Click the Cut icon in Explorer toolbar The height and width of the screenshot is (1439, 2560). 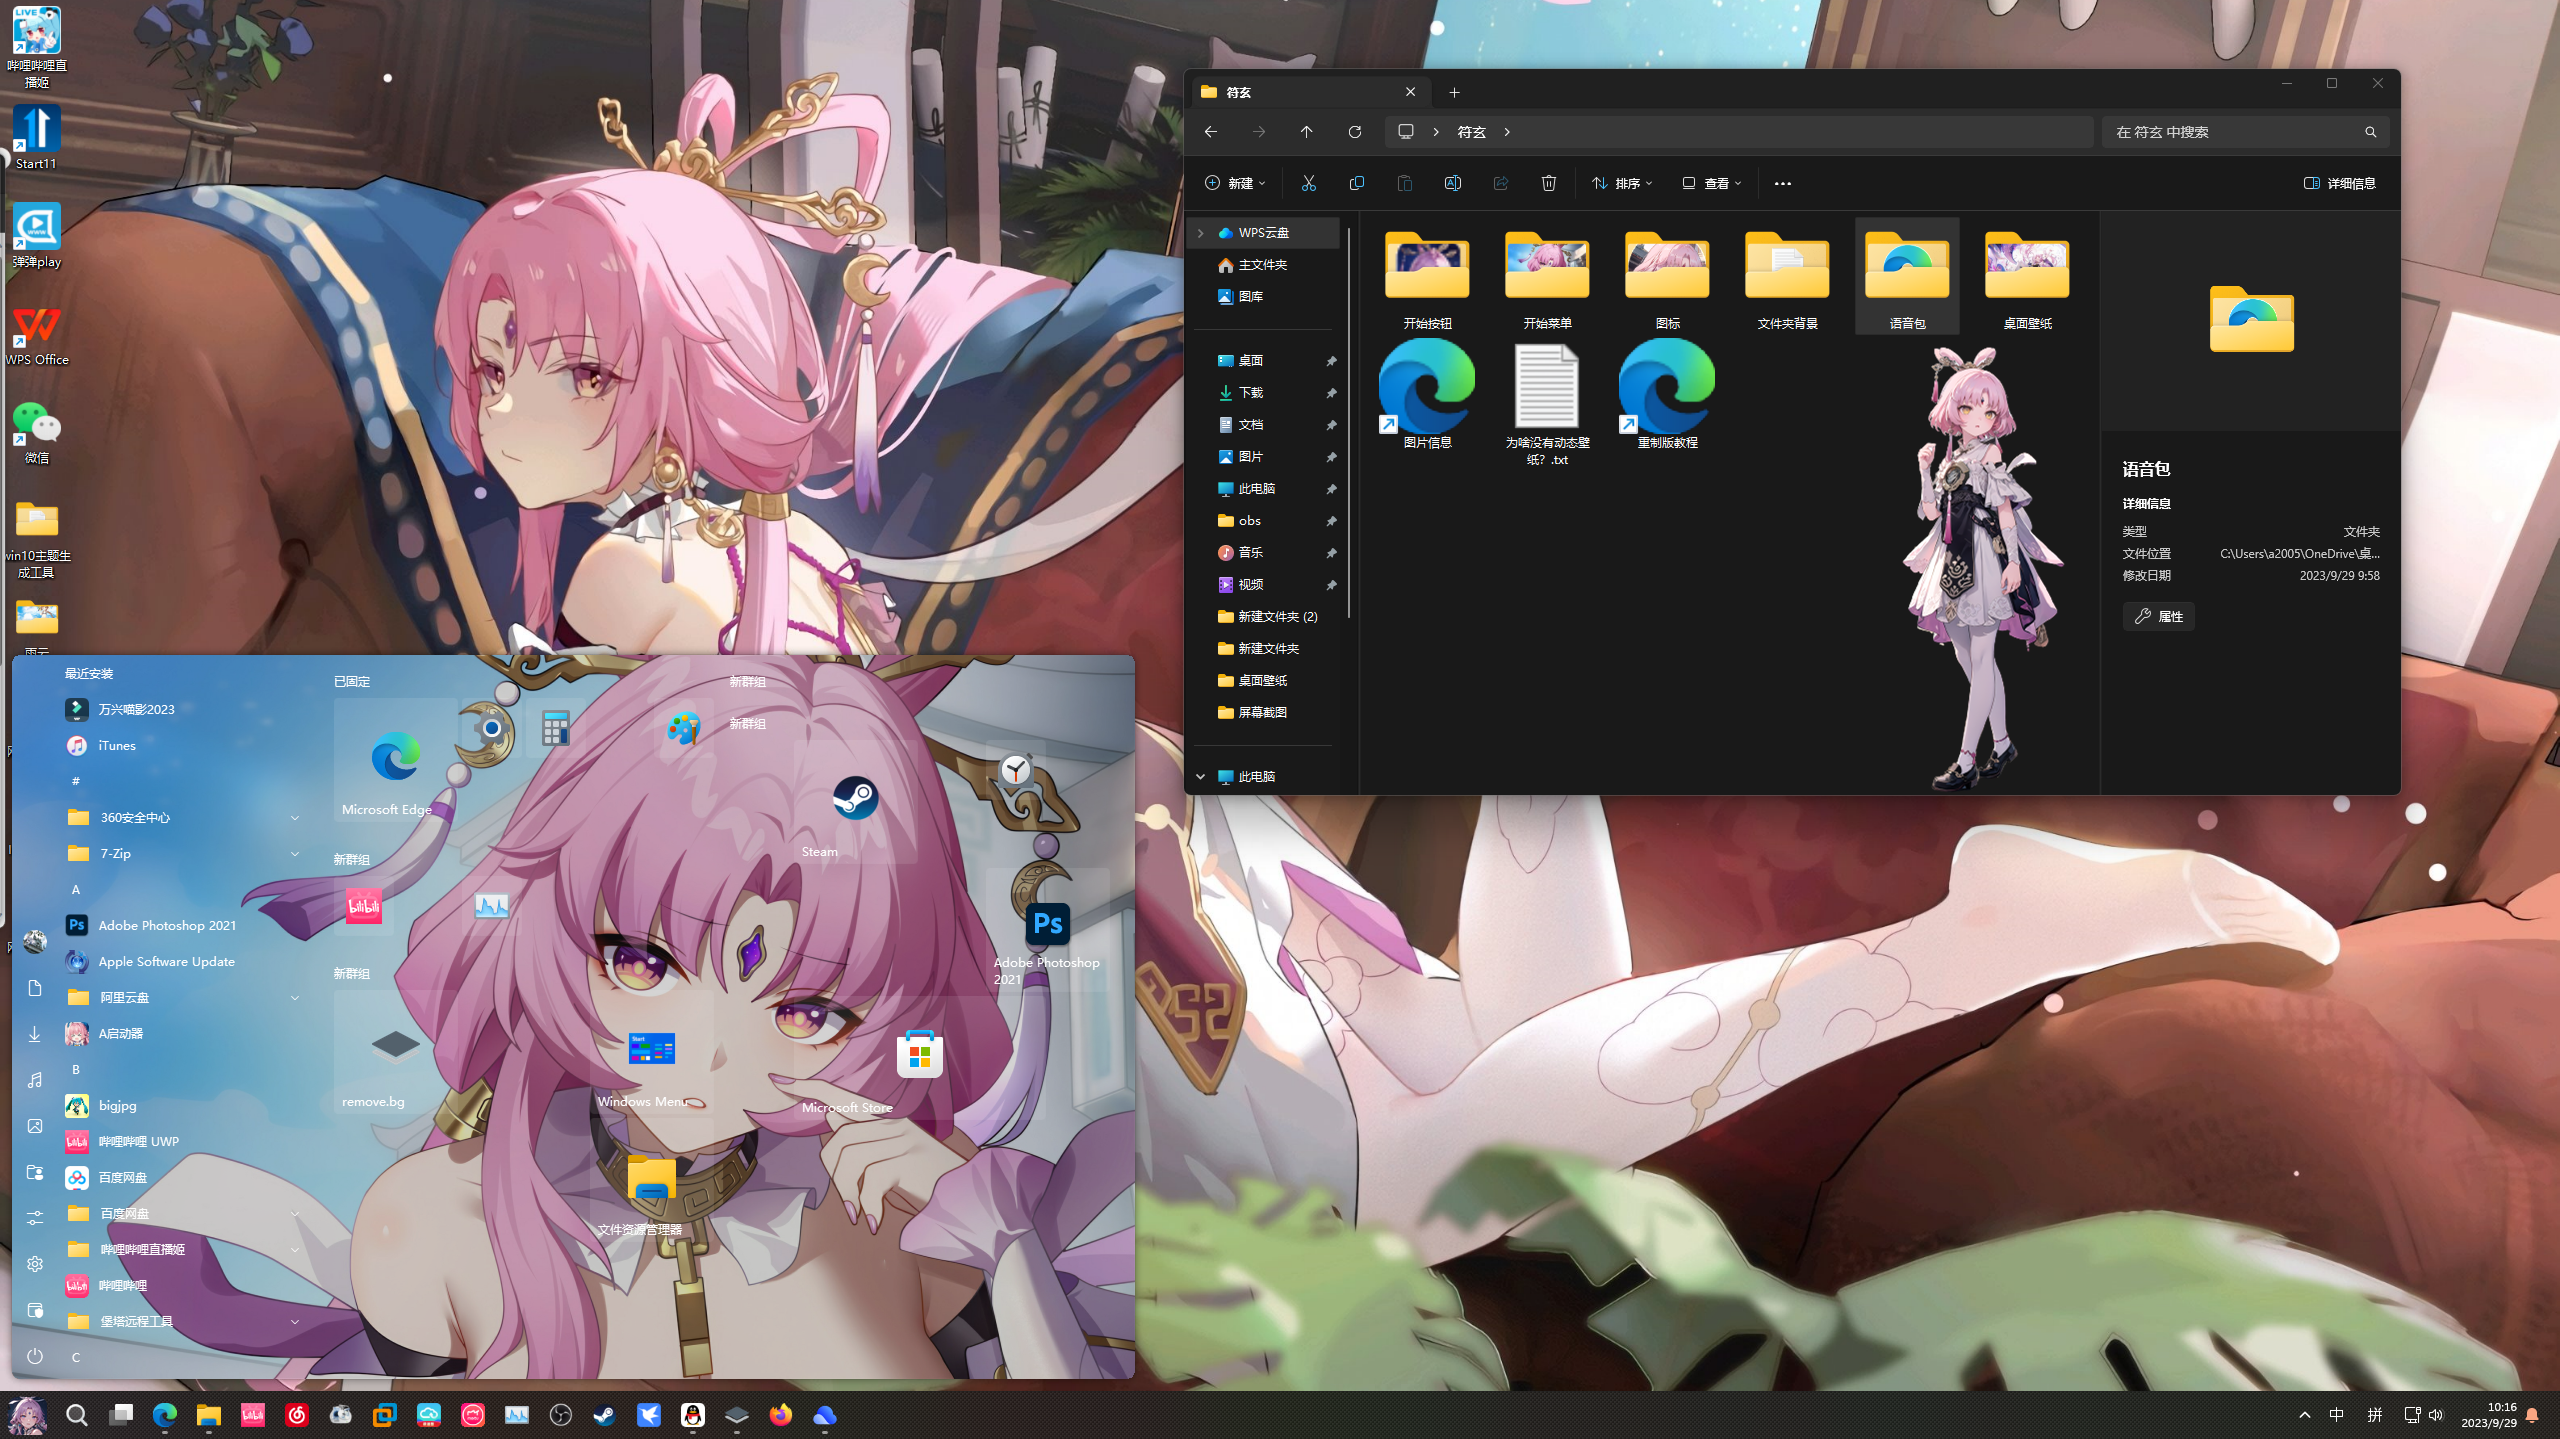click(x=1308, y=183)
